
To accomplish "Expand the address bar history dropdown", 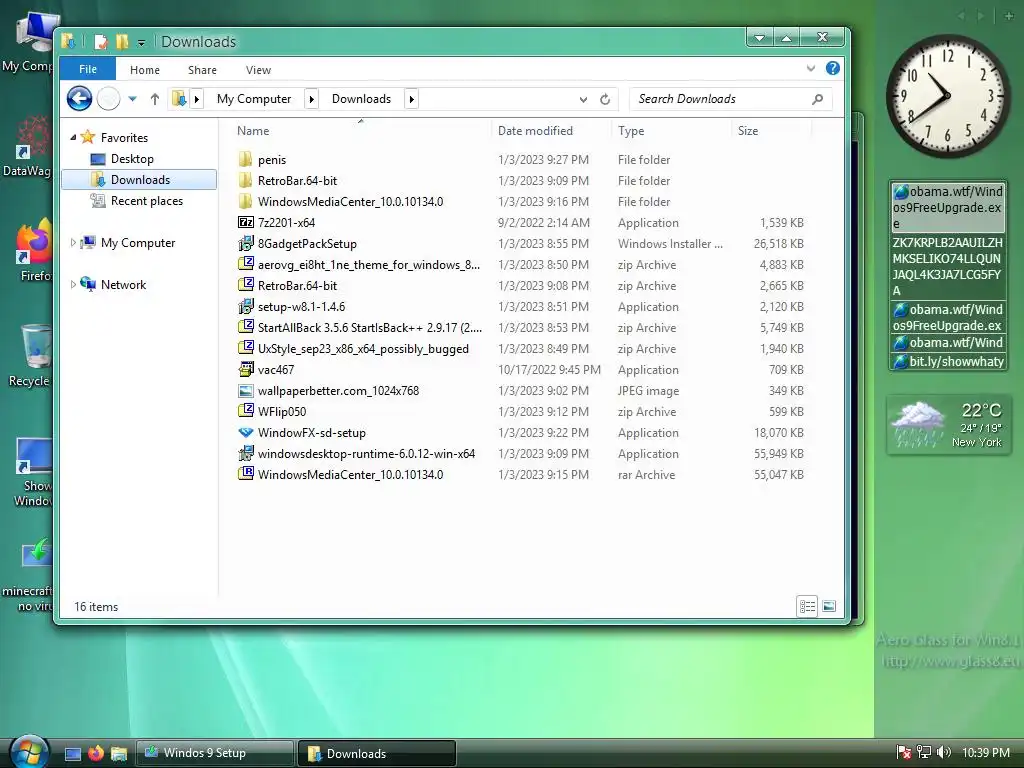I will [x=583, y=99].
